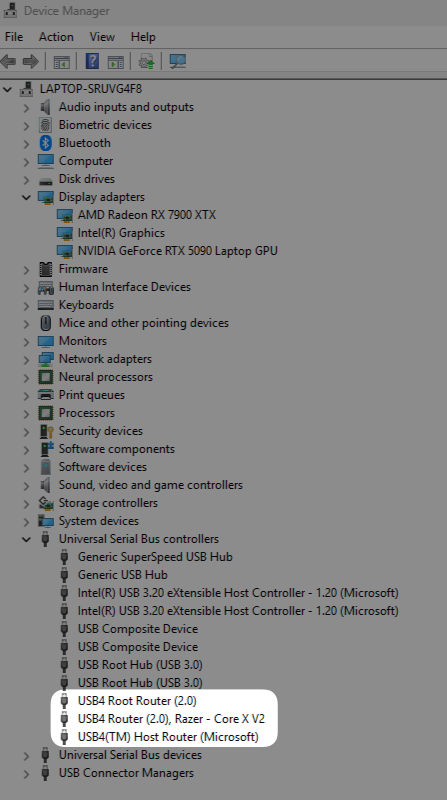Expand the Software devices category

26,467
